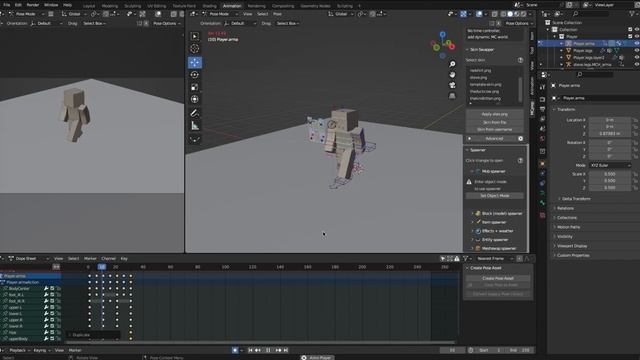
Task: Toggle camera view icon in viewport
Action: pyautogui.click(x=452, y=85)
